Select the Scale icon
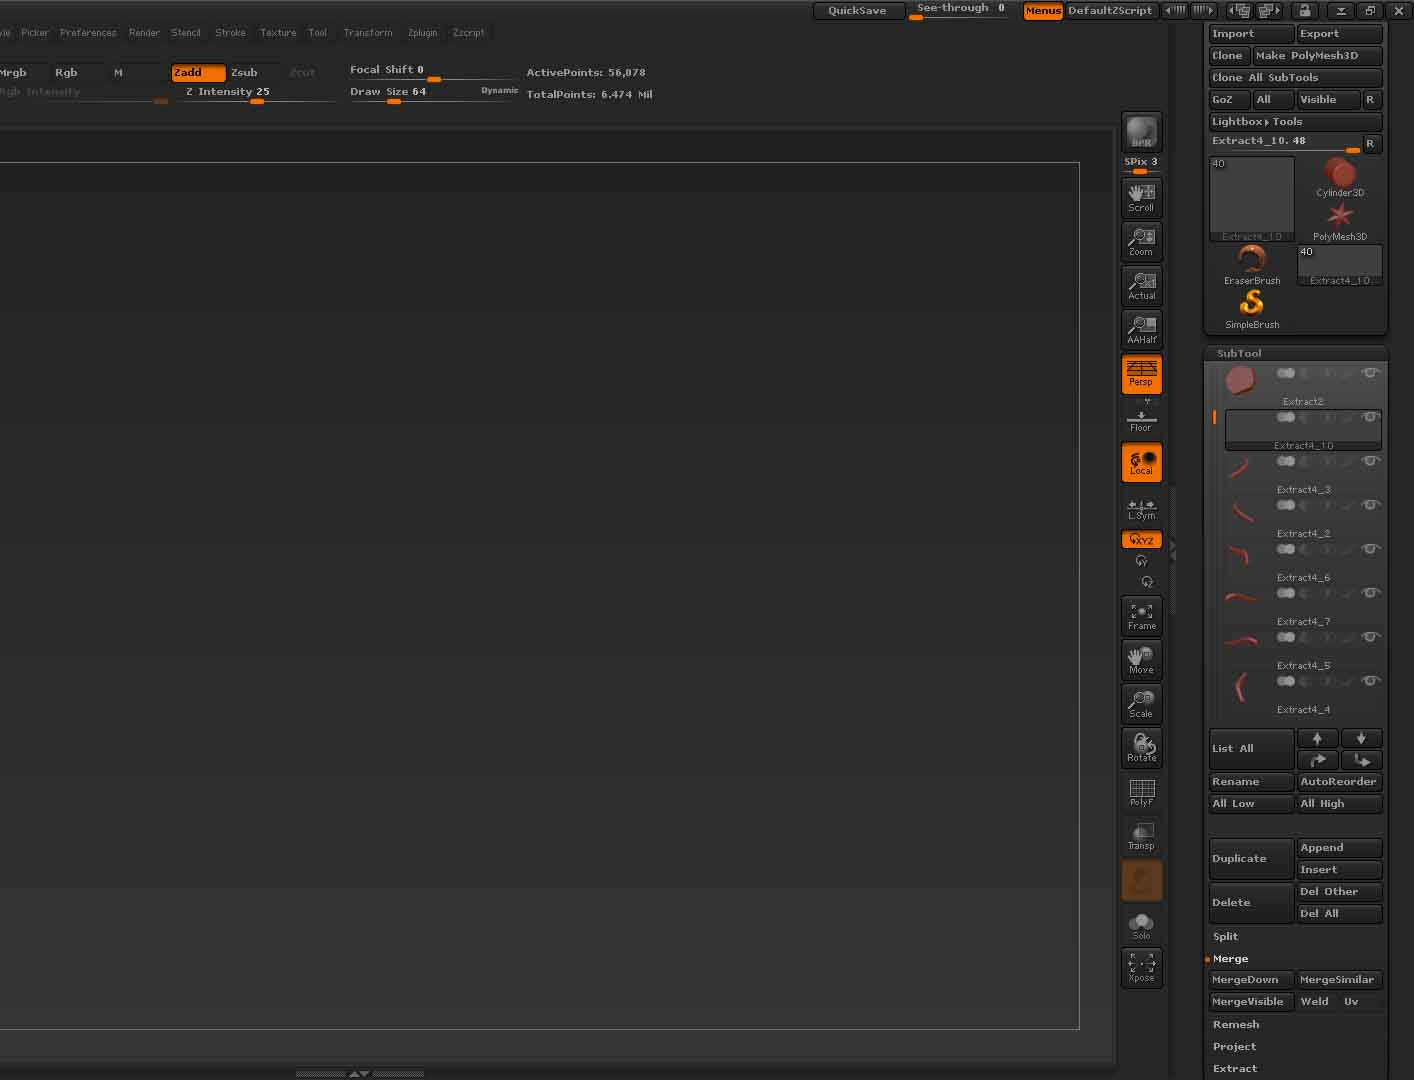The height and width of the screenshot is (1080, 1414). pyautogui.click(x=1141, y=704)
